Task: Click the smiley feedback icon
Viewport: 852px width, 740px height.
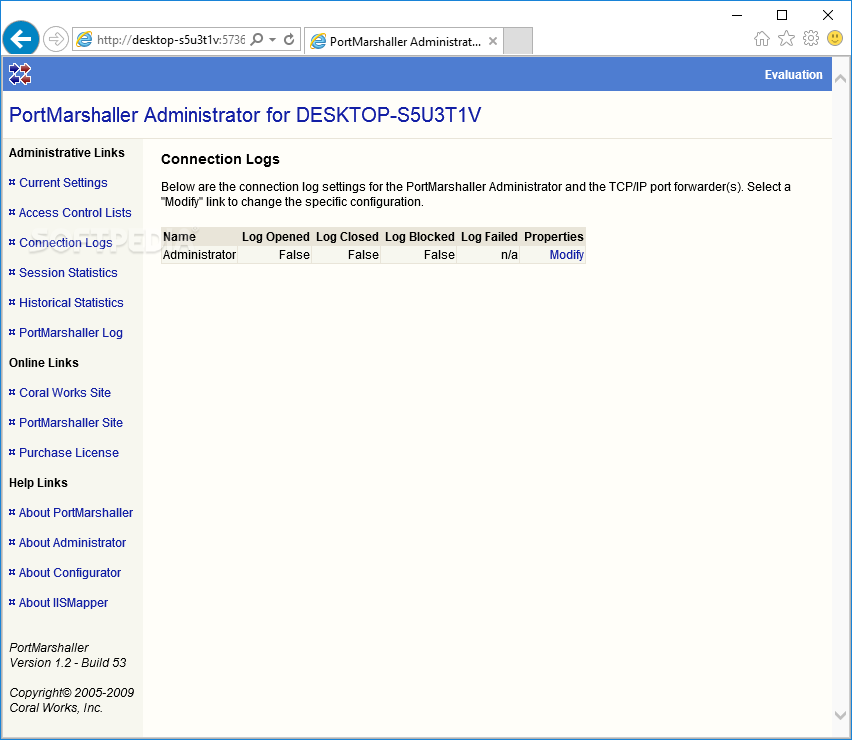Action: (835, 38)
